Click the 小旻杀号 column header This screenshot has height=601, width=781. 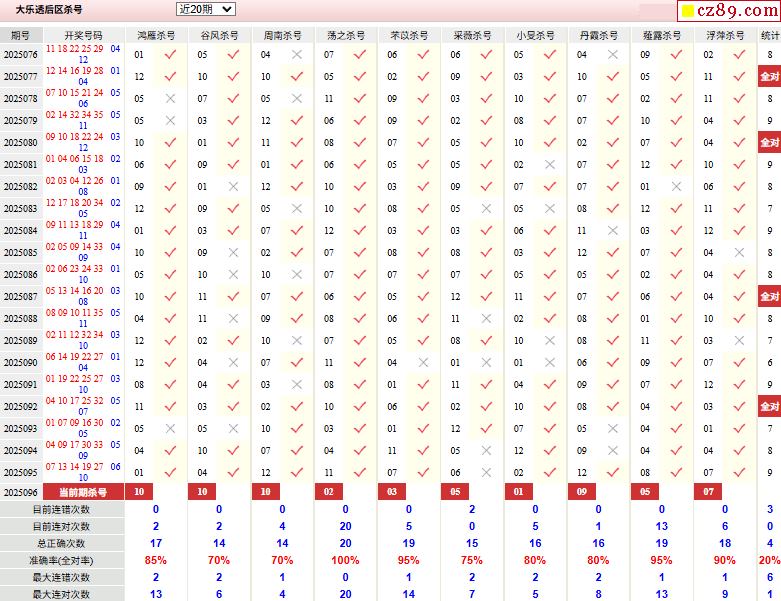tap(535, 35)
